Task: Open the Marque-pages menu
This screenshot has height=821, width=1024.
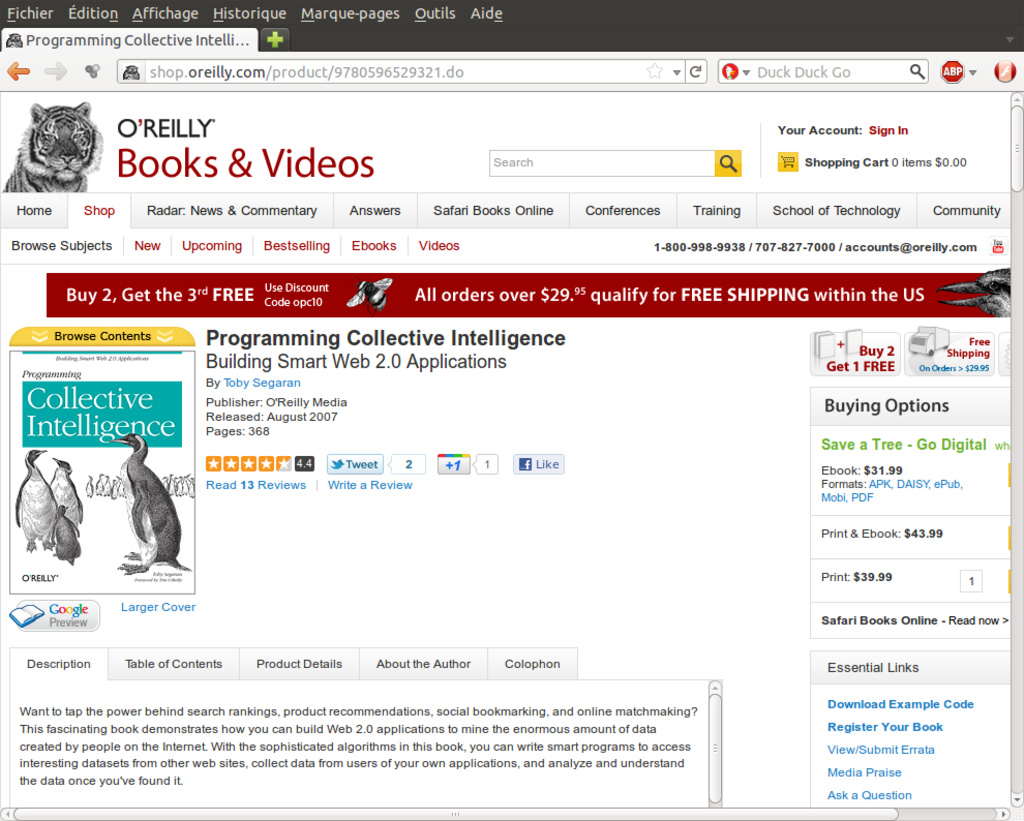Action: coord(350,13)
